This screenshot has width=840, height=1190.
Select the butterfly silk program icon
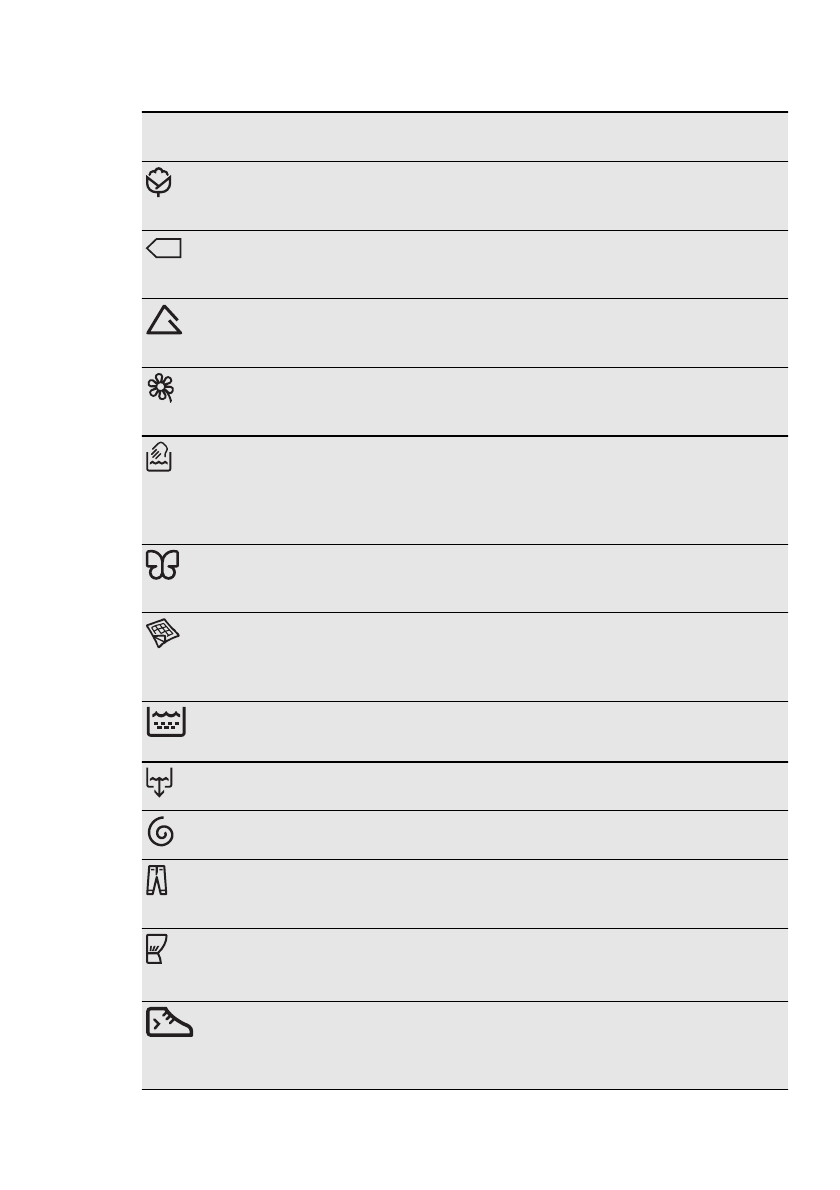(x=161, y=566)
